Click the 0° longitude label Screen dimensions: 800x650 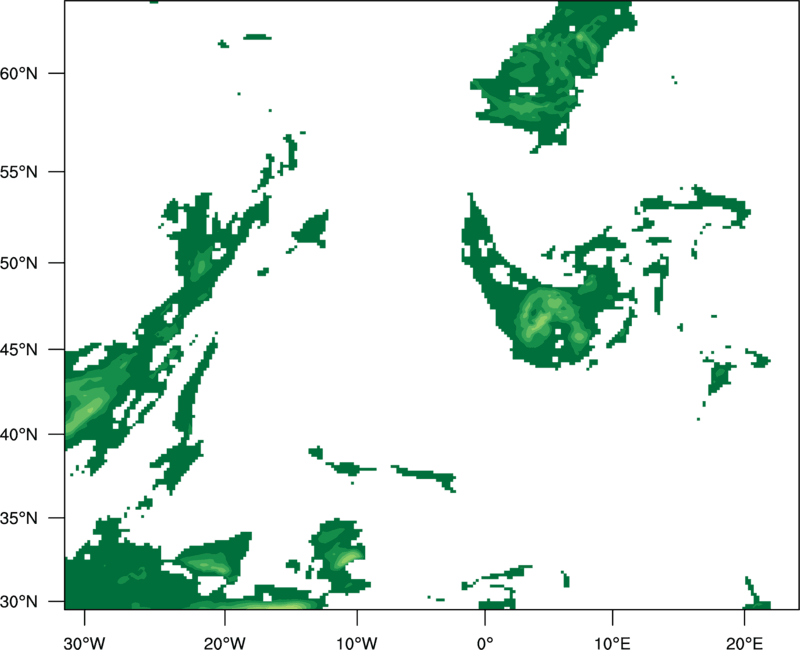(485, 643)
